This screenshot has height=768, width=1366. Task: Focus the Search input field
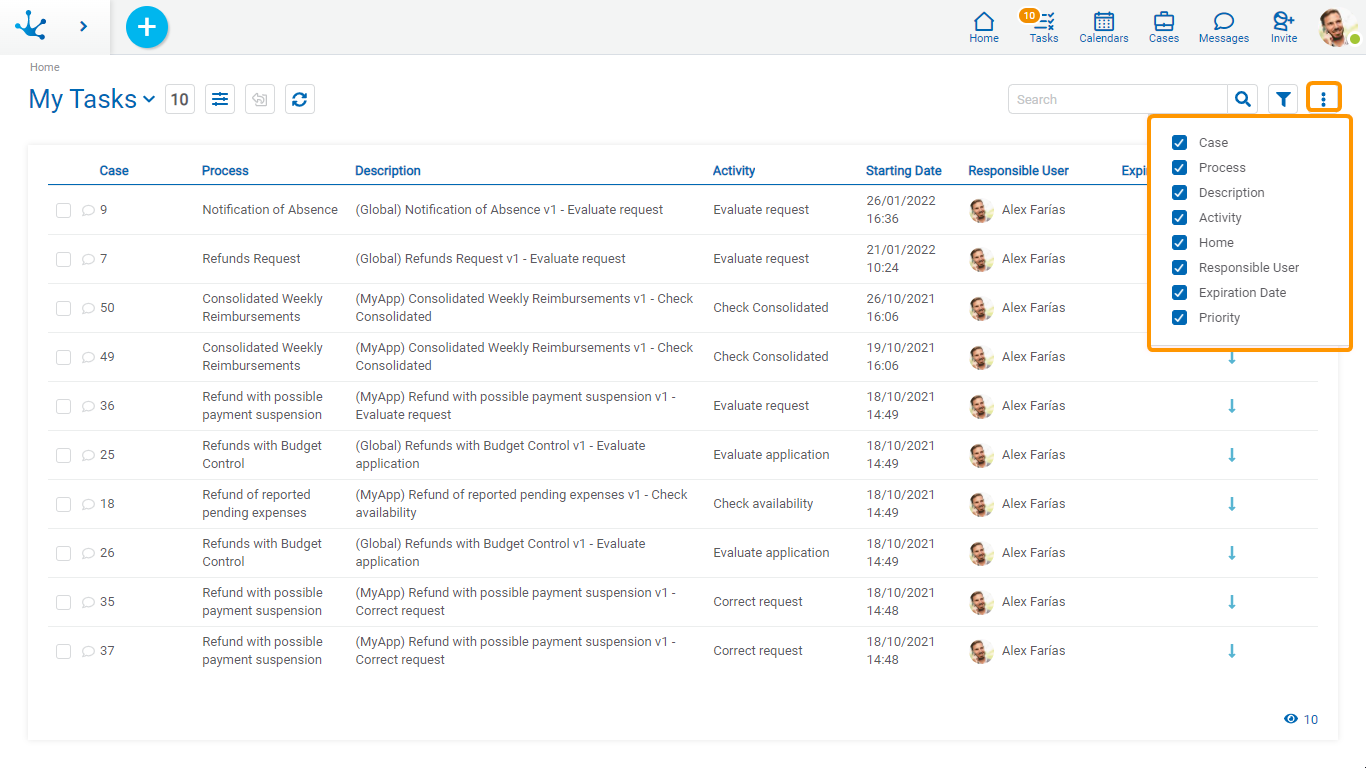point(1118,99)
